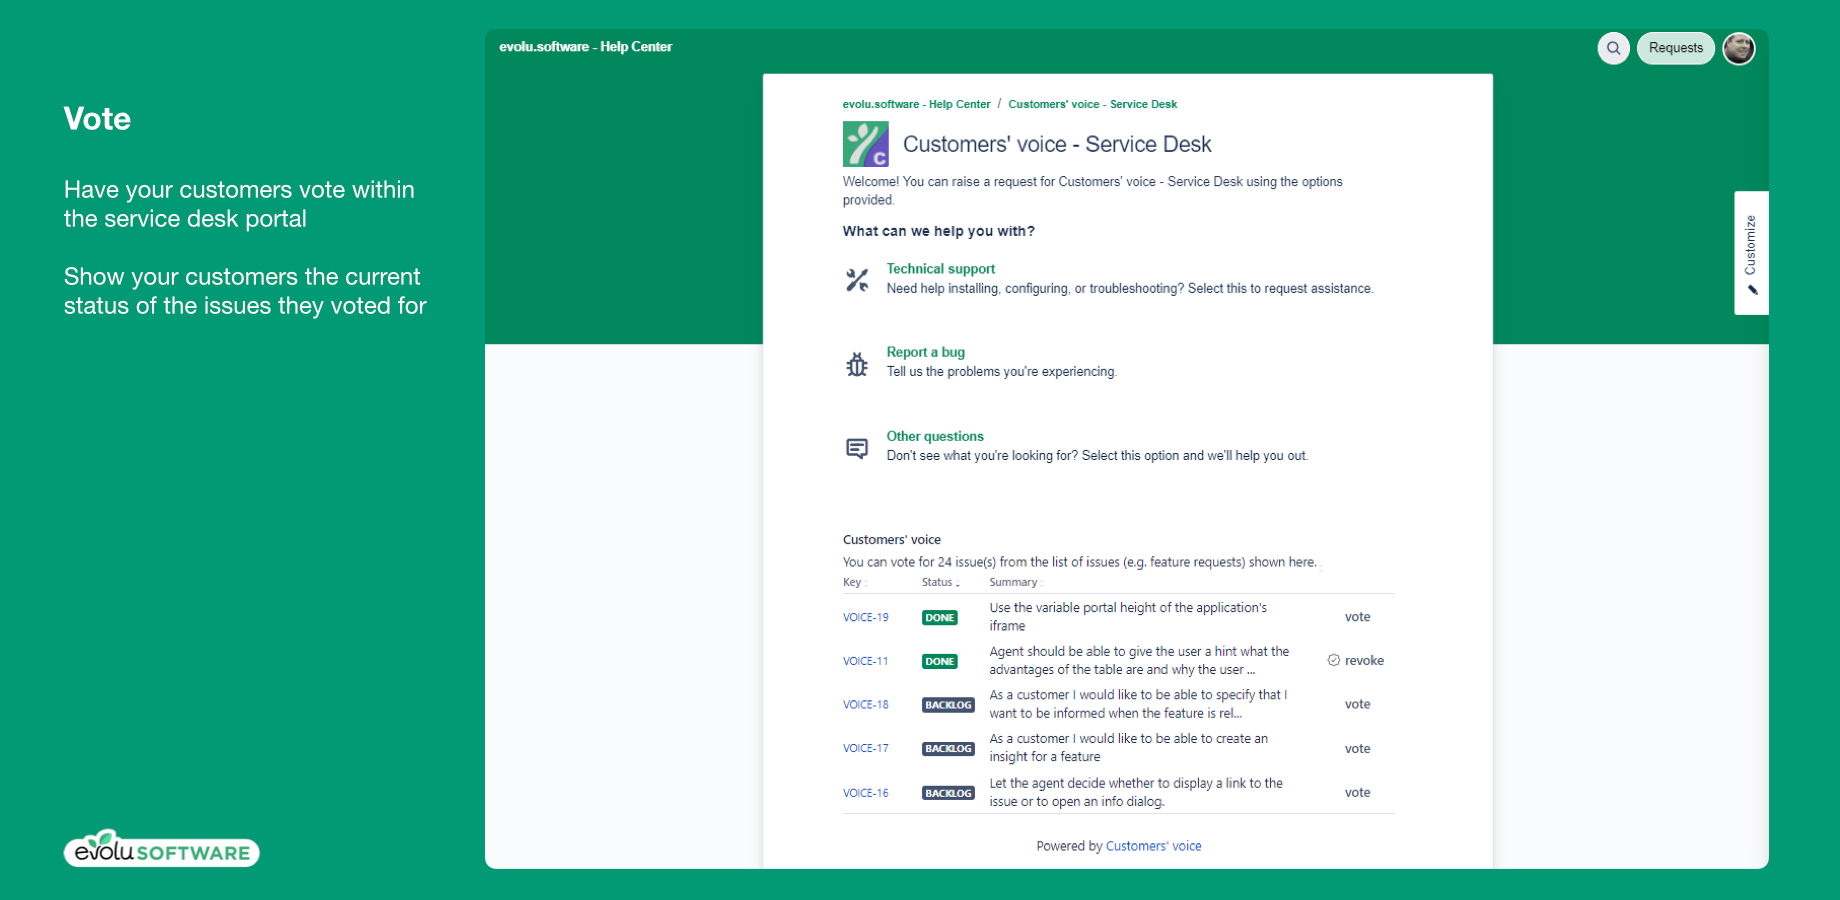The image size is (1840, 900).
Task: Click the Technical support tools icon
Action: pyautogui.click(x=857, y=280)
